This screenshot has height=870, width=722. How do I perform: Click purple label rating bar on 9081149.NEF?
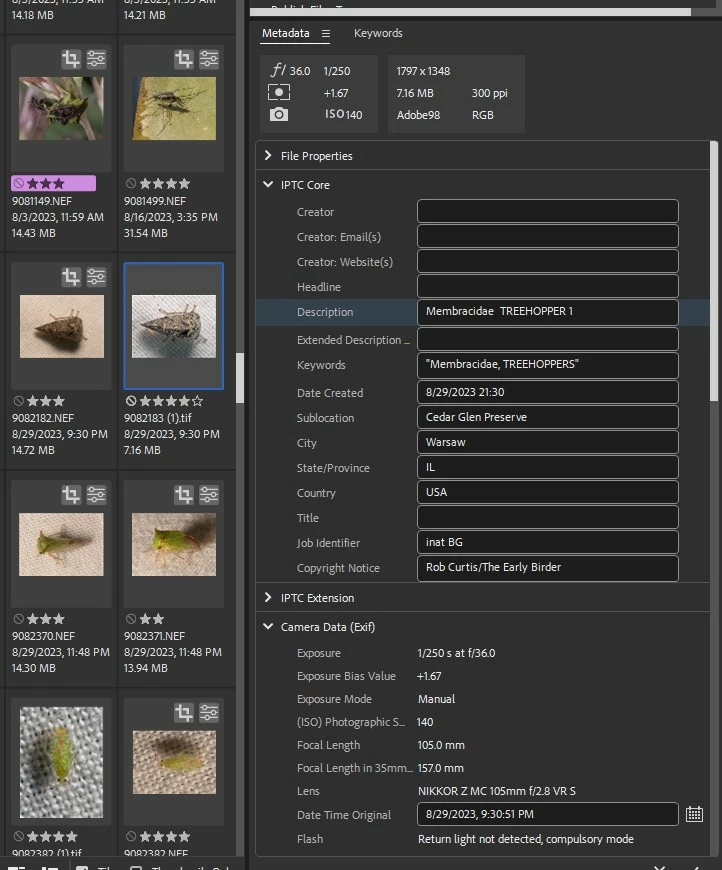point(53,183)
